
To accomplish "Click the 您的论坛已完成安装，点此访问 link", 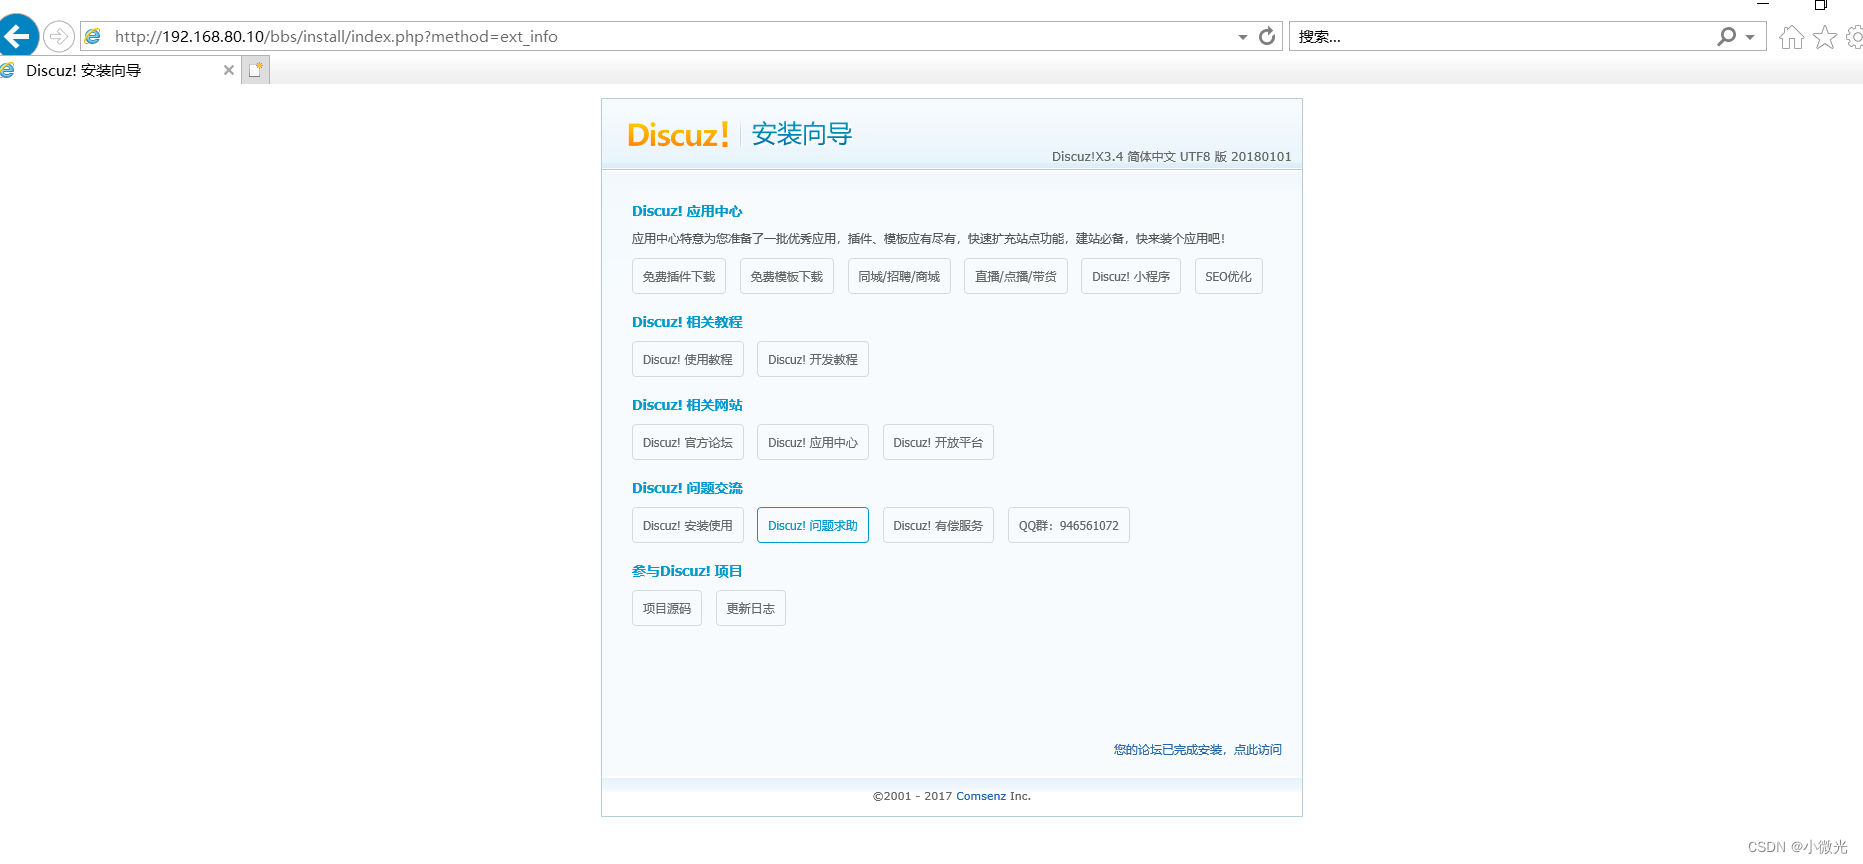I will point(1197,750).
